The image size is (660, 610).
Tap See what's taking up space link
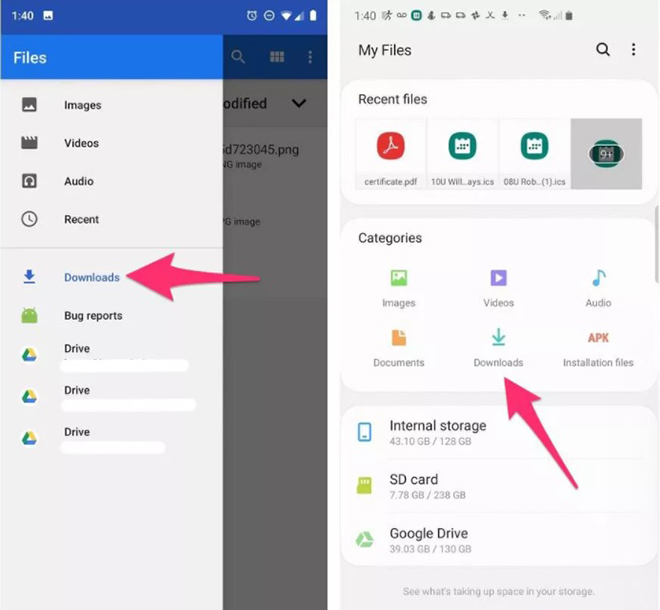499,591
